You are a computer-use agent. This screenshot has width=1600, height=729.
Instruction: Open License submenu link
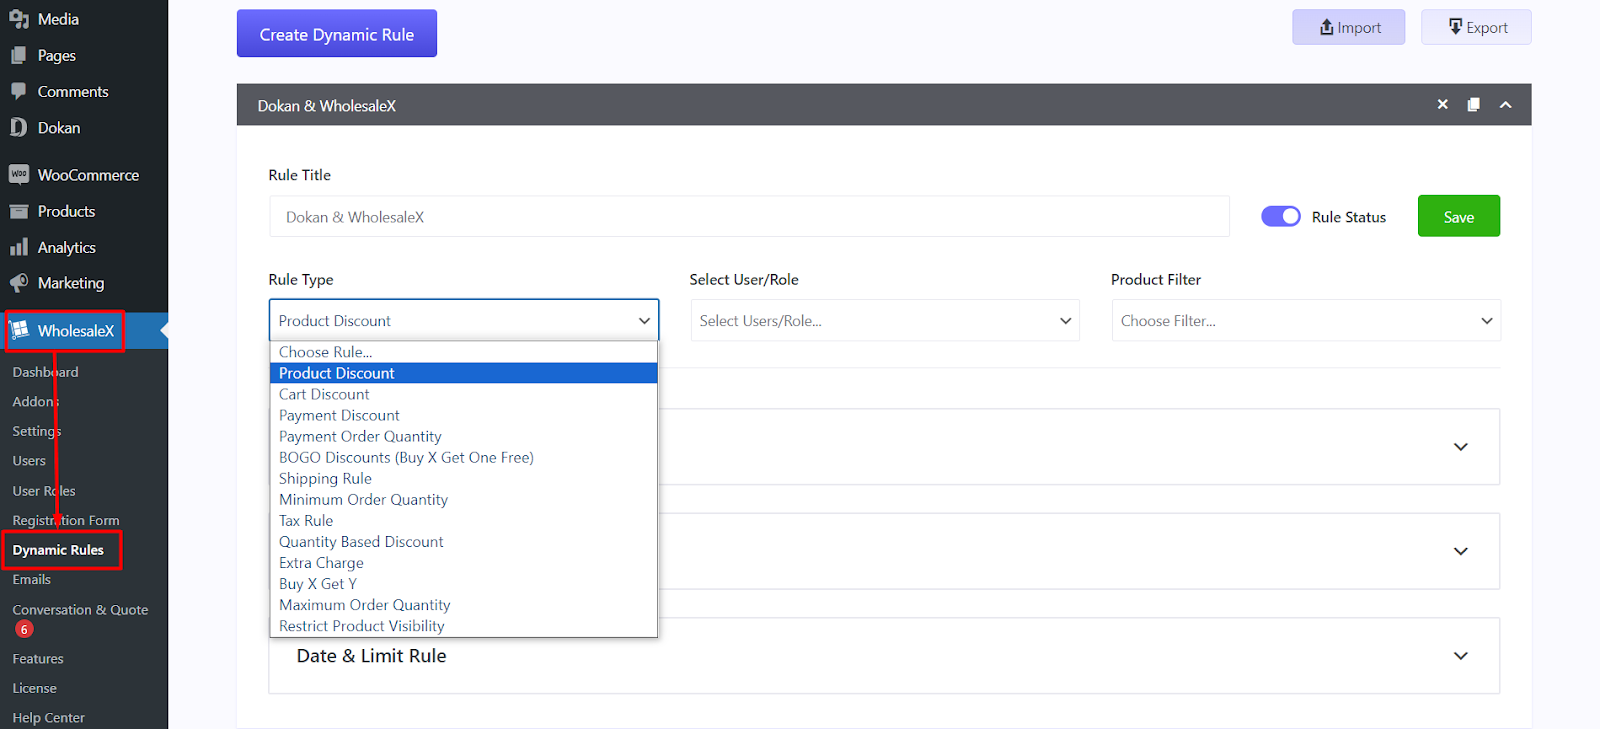click(x=34, y=688)
